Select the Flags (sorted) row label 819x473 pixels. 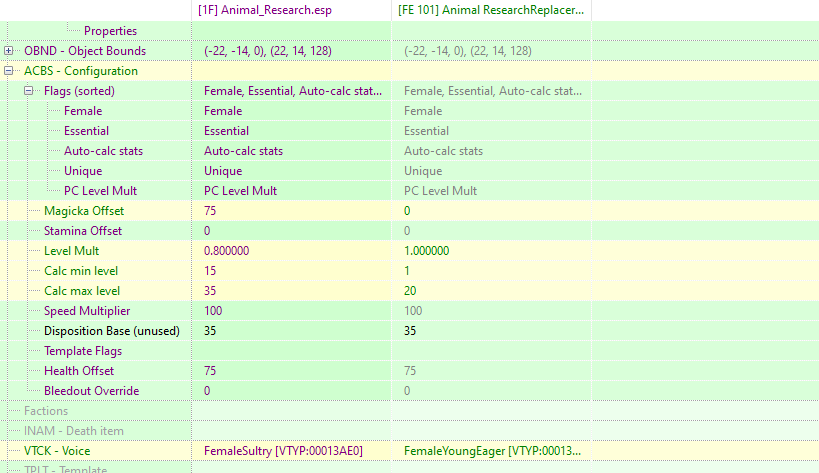(x=79, y=91)
